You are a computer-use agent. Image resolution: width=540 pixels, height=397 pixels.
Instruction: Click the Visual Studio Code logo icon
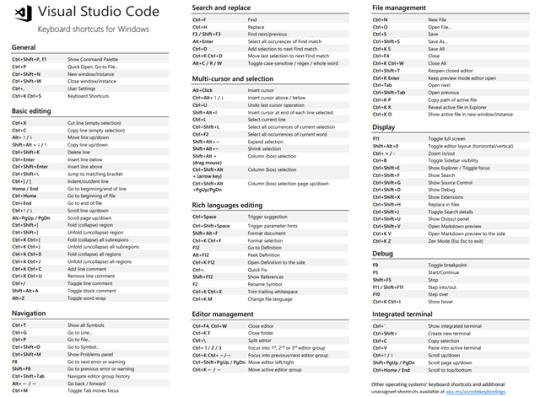[23, 13]
